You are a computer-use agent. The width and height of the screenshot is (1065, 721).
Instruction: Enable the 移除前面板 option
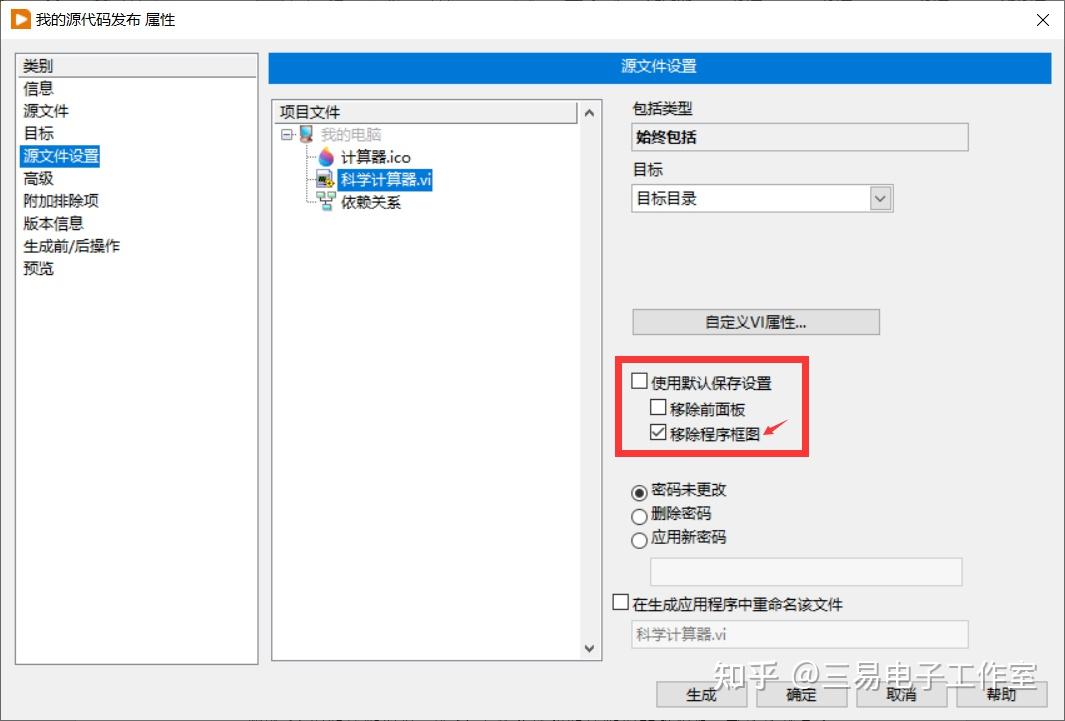point(659,407)
